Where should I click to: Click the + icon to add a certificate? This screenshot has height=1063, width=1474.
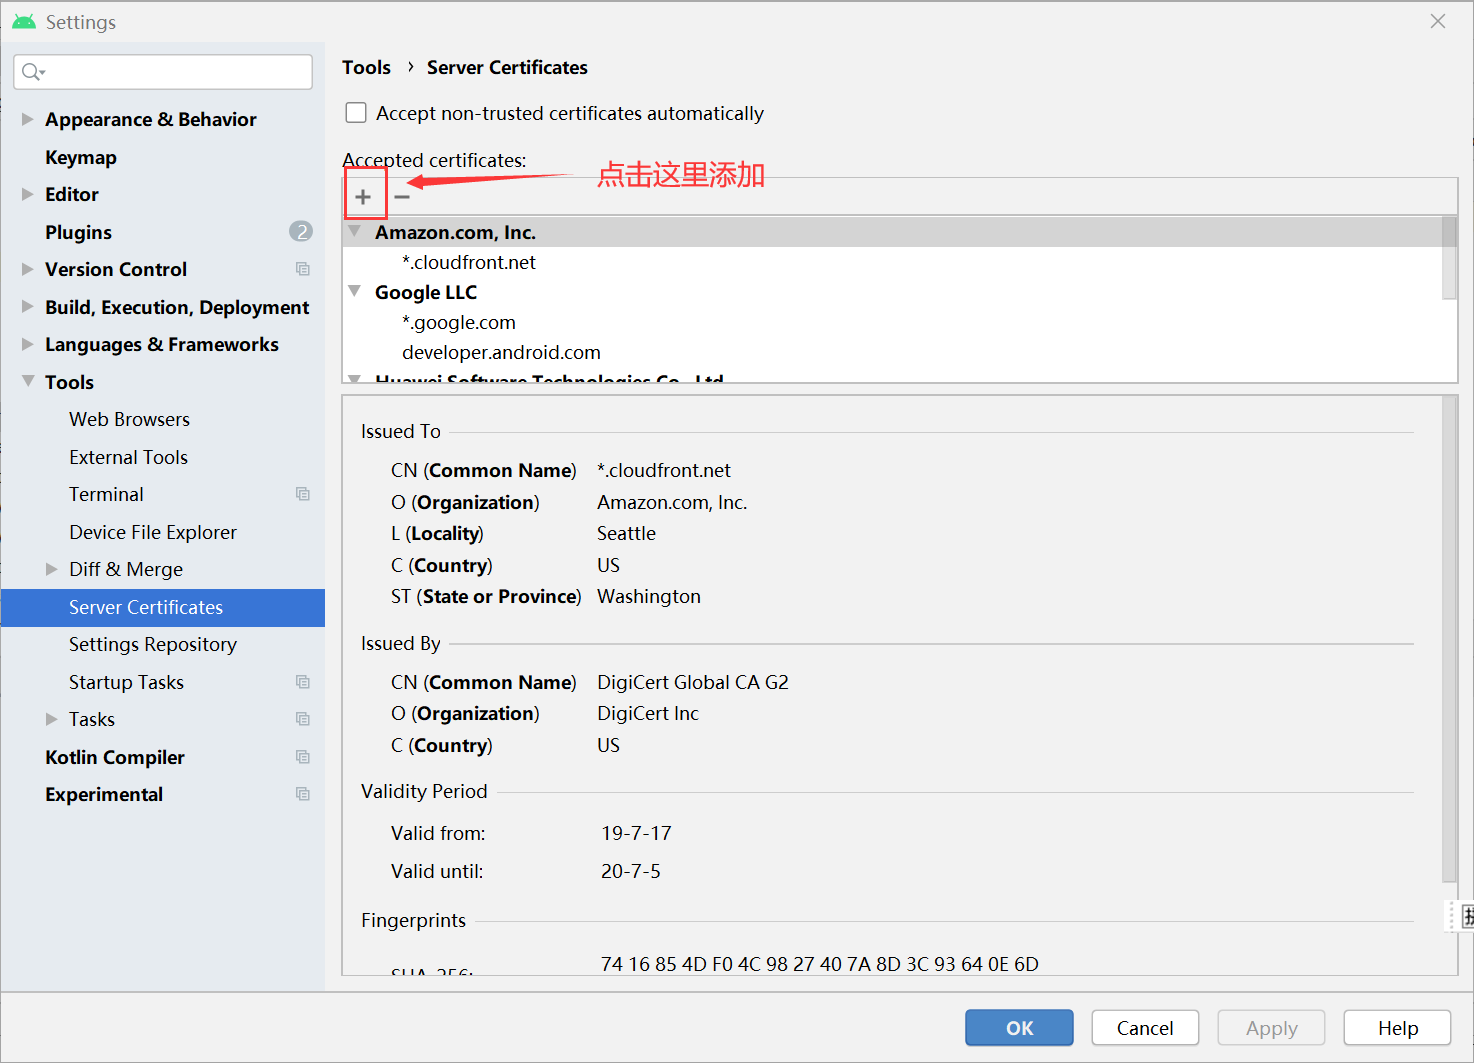(x=365, y=196)
